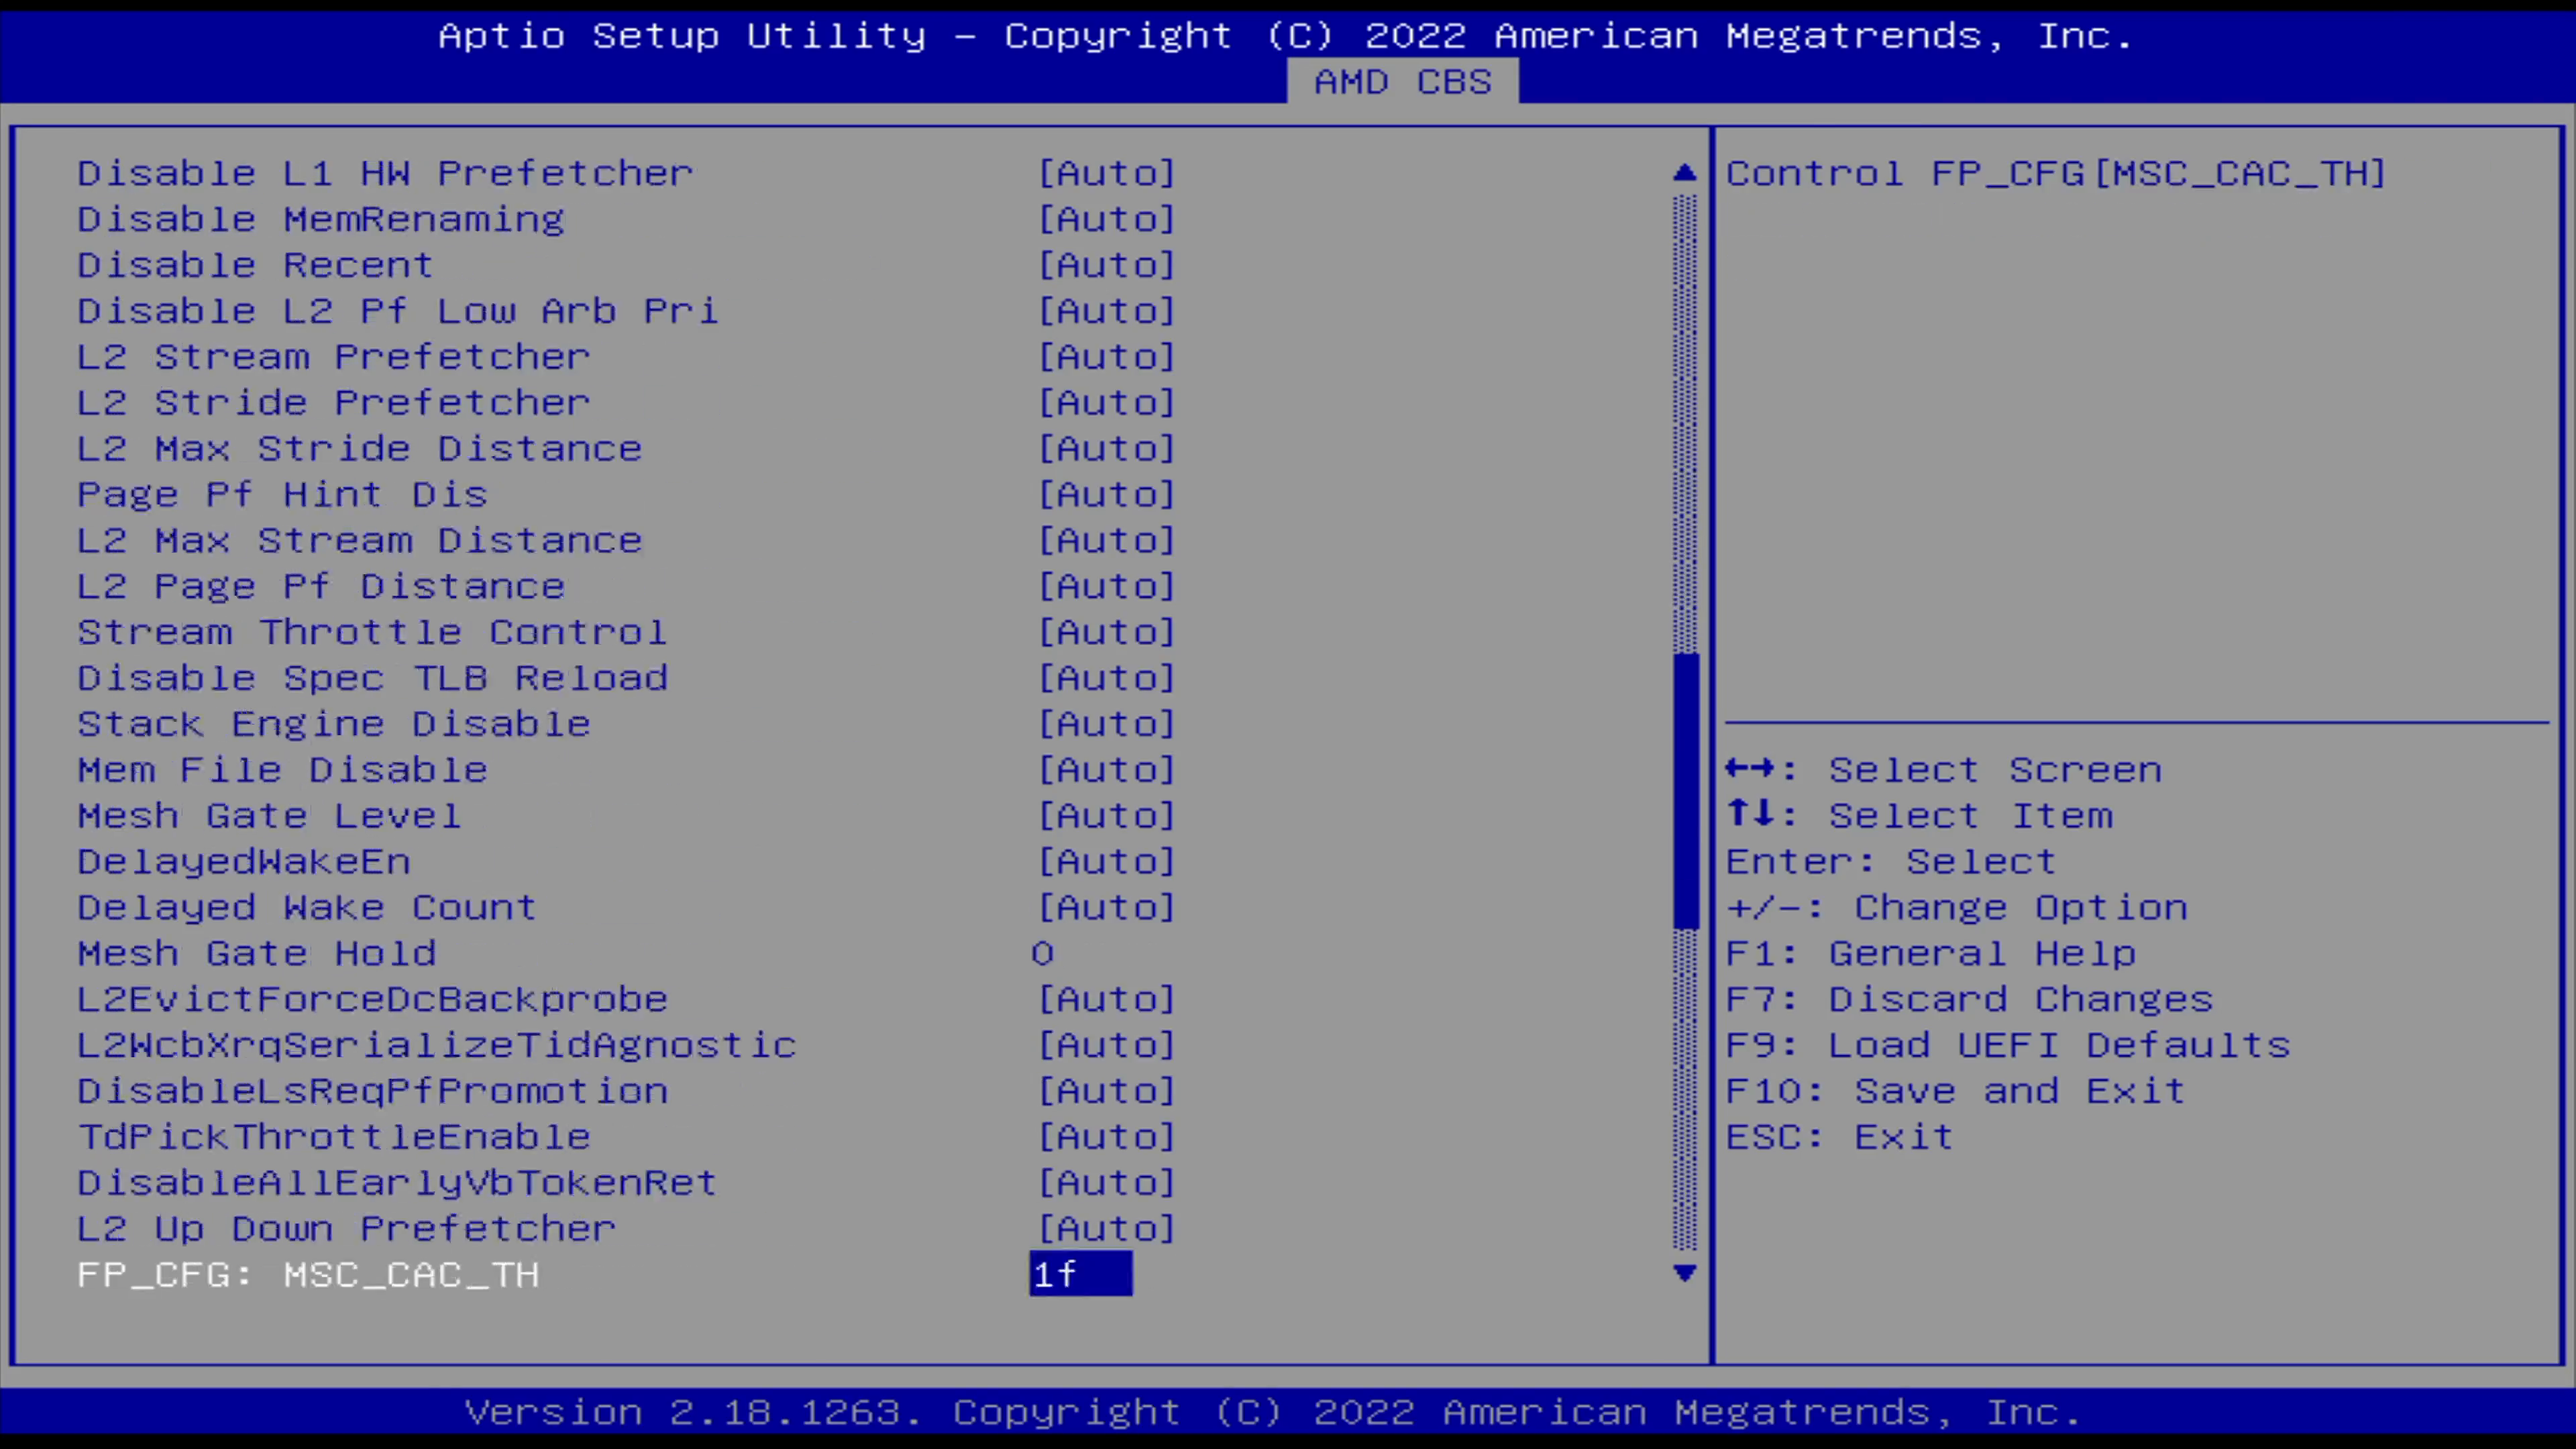Click the left-right arrows Select Screen hint
This screenshot has width=2576, height=1449.
point(1944,771)
